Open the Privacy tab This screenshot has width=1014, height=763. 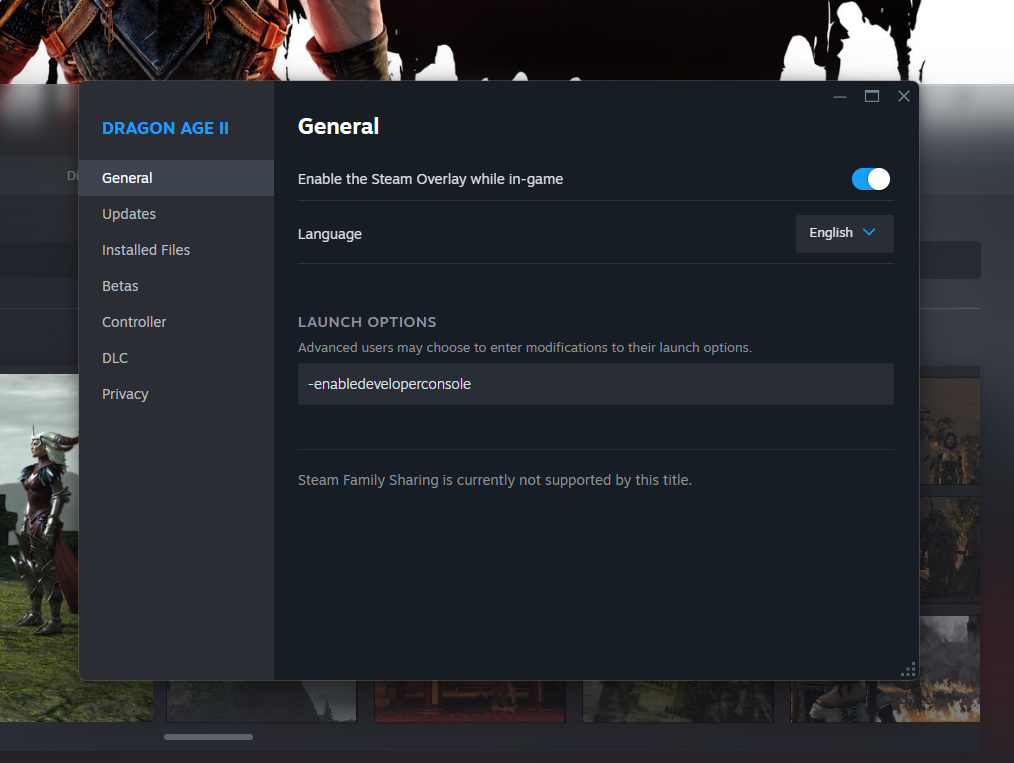pos(177,394)
